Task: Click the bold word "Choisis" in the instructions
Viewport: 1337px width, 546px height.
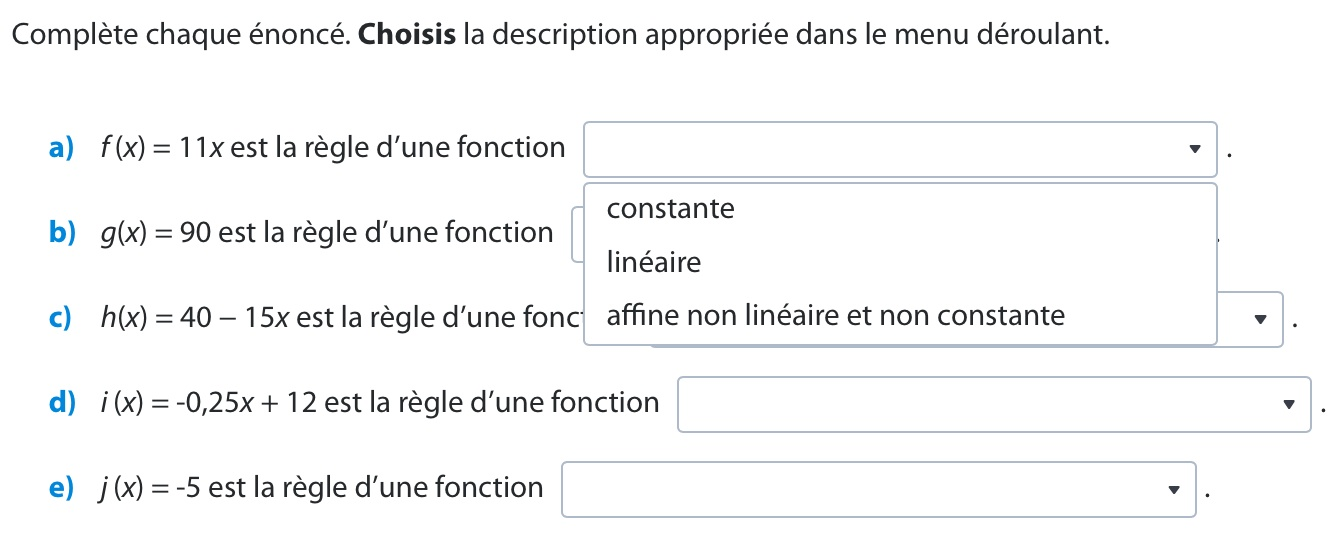Action: click(407, 36)
